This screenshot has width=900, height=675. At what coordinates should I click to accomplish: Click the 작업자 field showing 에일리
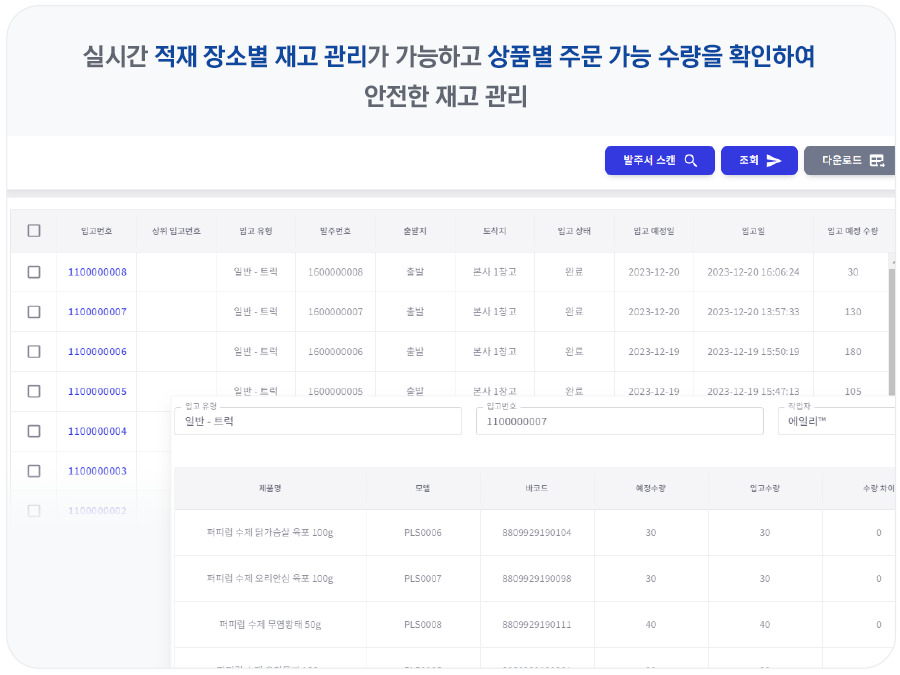point(835,421)
